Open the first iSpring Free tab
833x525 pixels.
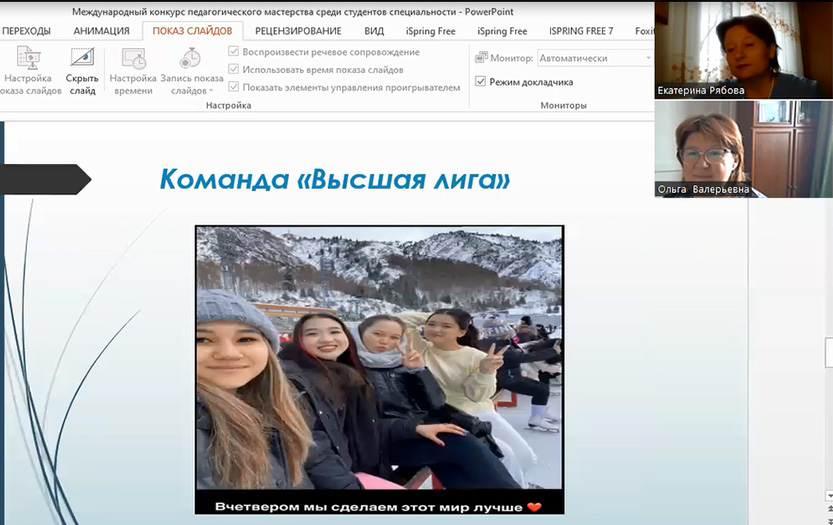point(430,31)
